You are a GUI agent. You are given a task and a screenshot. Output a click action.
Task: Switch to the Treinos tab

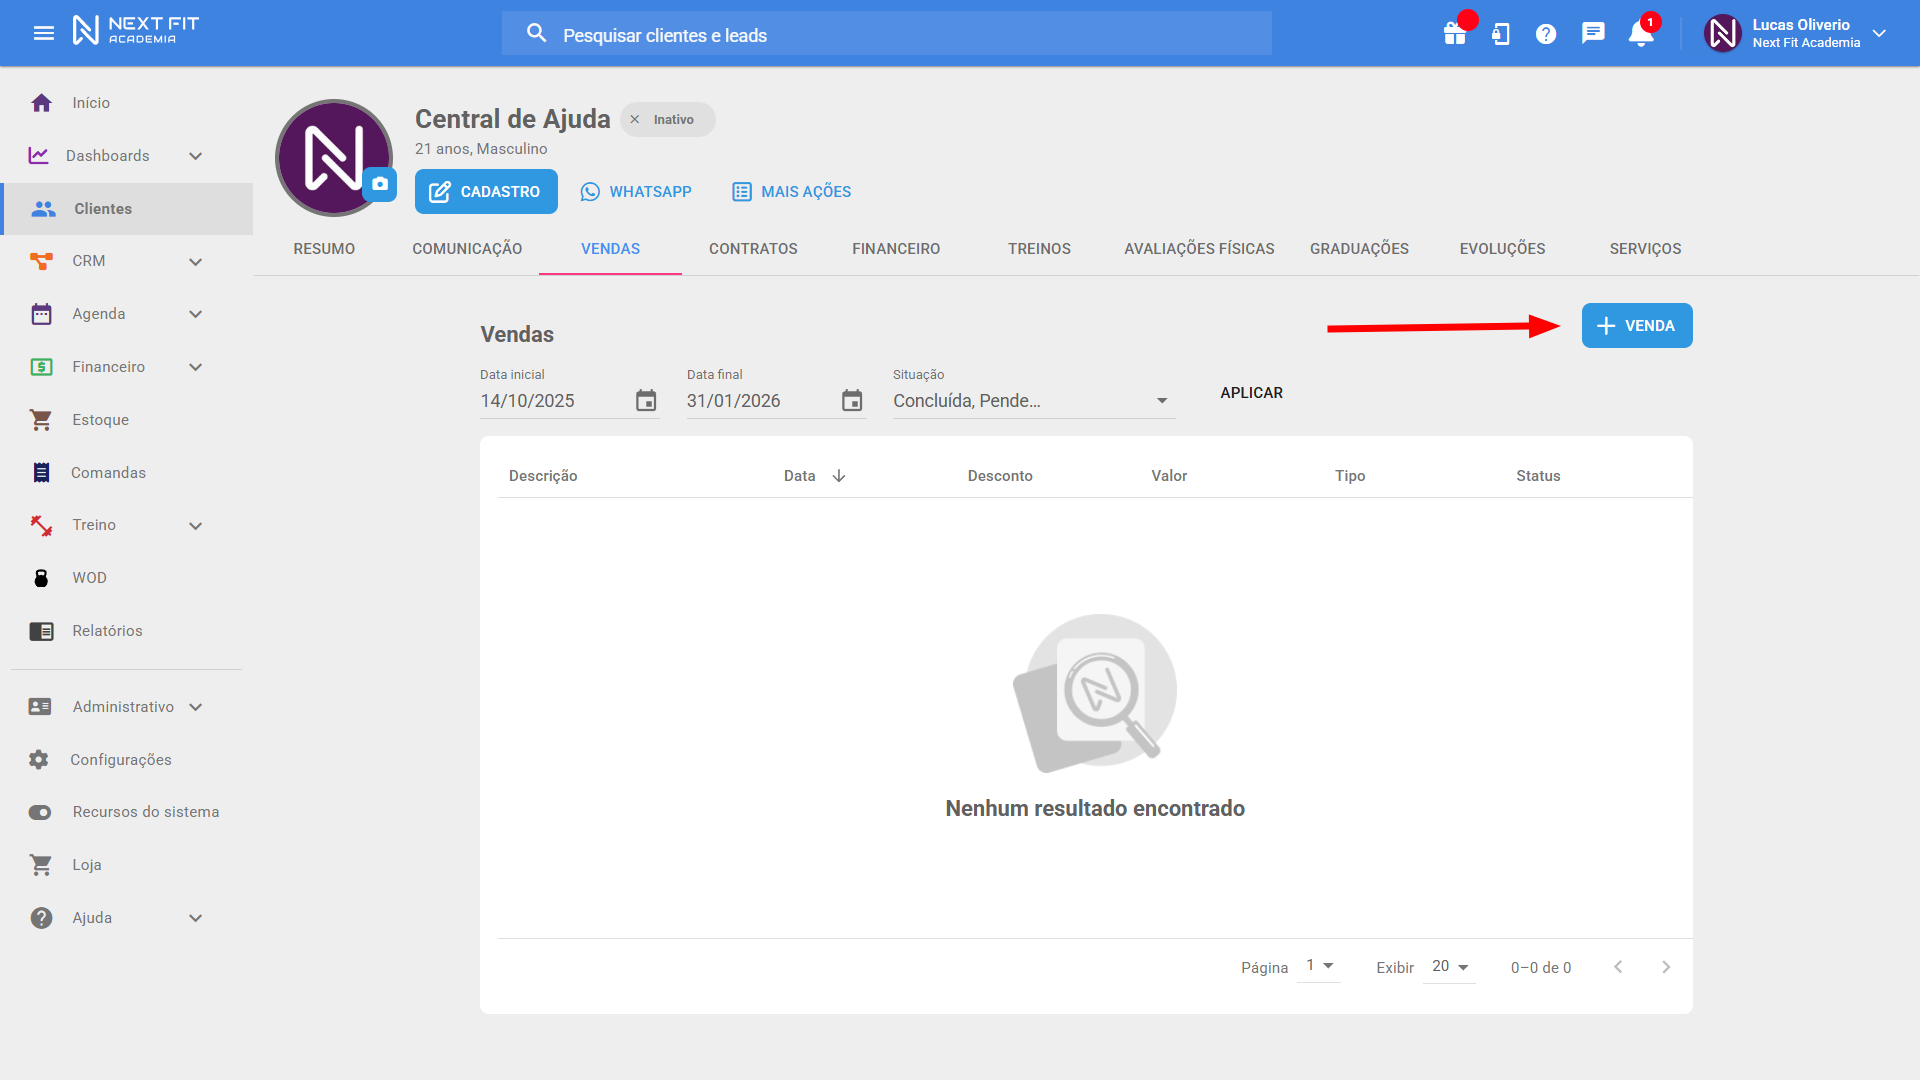coord(1039,249)
